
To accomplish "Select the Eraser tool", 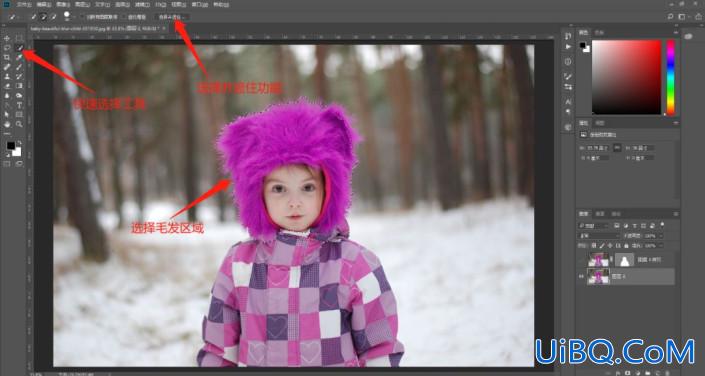I will (x=7, y=86).
